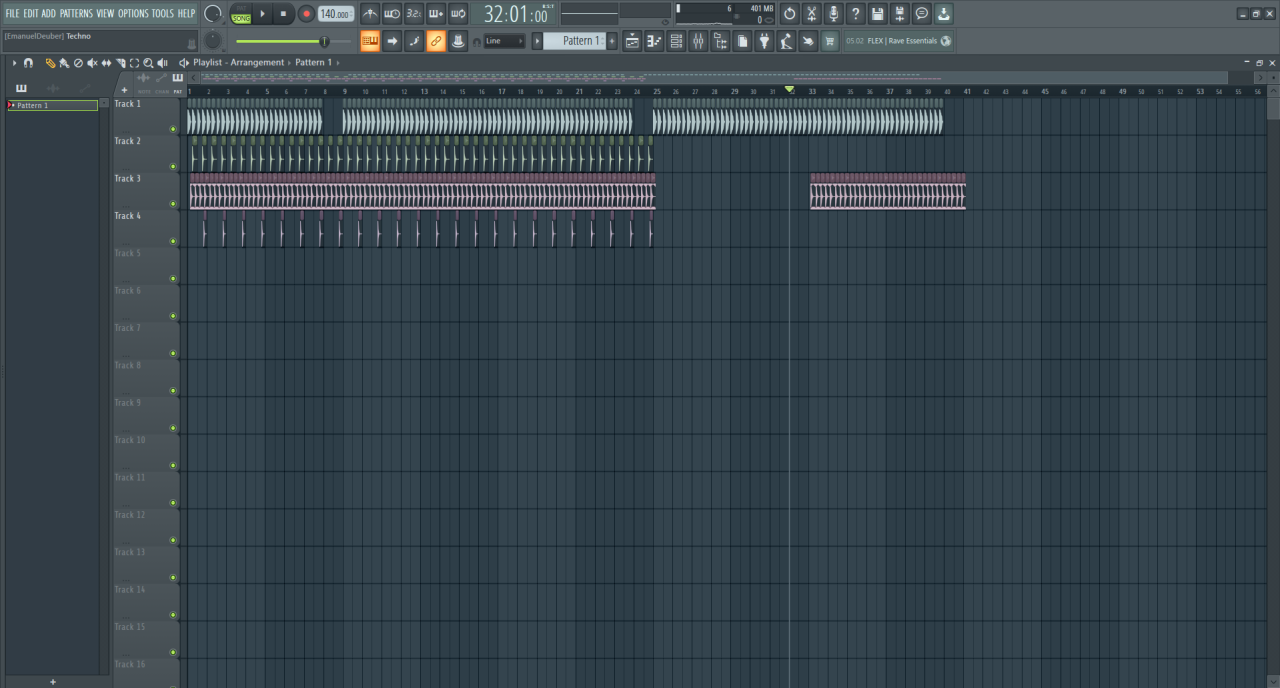The width and height of the screenshot is (1280, 688).
Task: Stop playback with the Stop button
Action: (284, 14)
